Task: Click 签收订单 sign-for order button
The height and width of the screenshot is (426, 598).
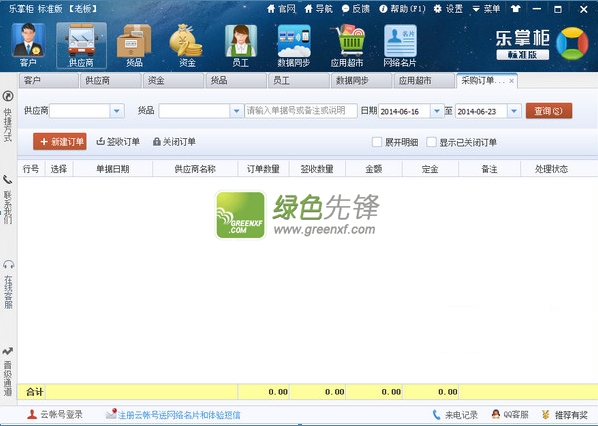Action: pyautogui.click(x=118, y=141)
